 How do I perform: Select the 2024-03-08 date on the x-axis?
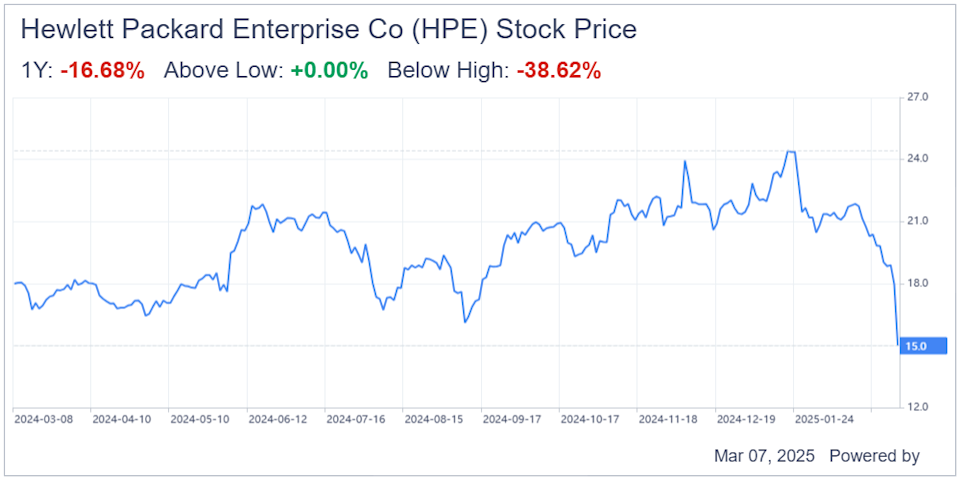point(42,419)
